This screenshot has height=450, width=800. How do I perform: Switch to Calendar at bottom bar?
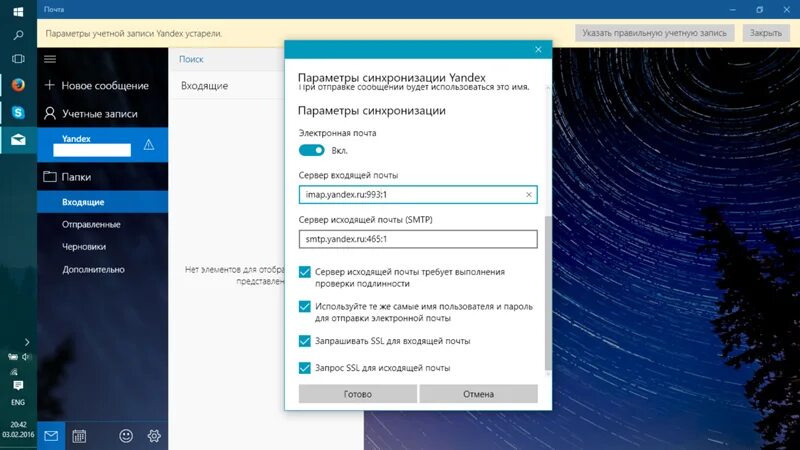(79, 436)
